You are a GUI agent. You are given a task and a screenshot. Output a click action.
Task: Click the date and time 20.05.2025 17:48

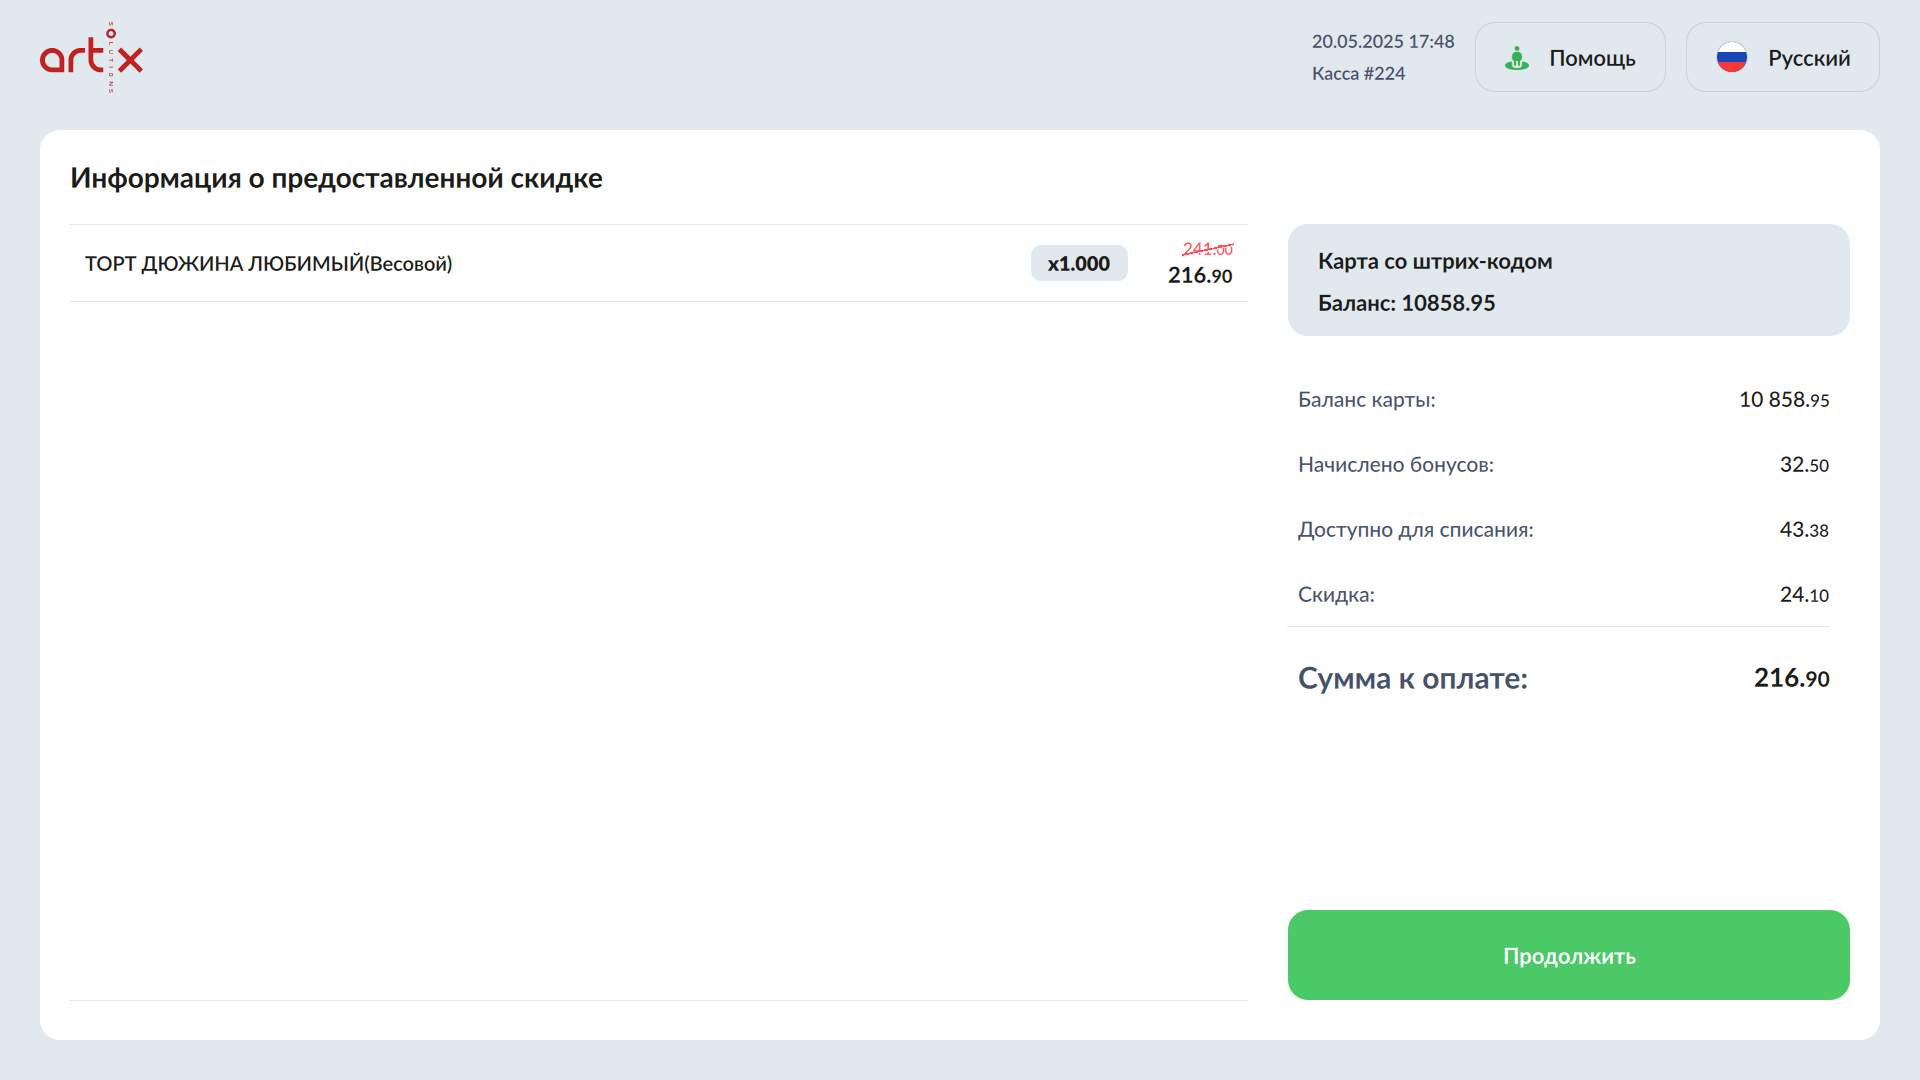coord(1382,42)
